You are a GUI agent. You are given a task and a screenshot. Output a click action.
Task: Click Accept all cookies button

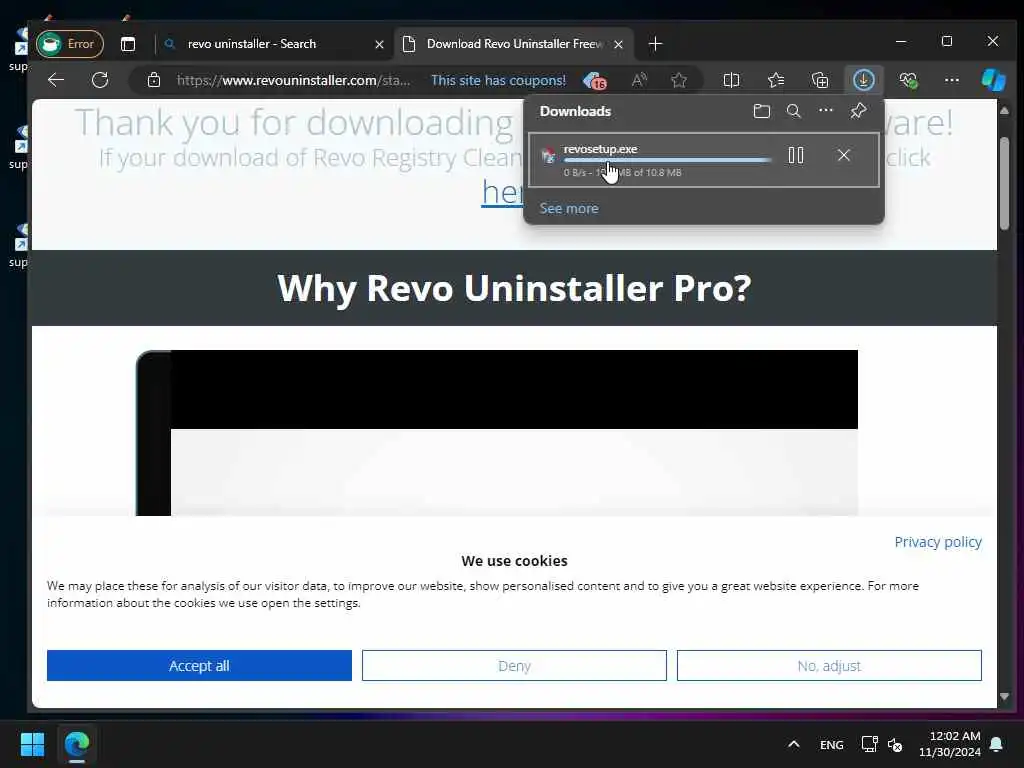[199, 665]
